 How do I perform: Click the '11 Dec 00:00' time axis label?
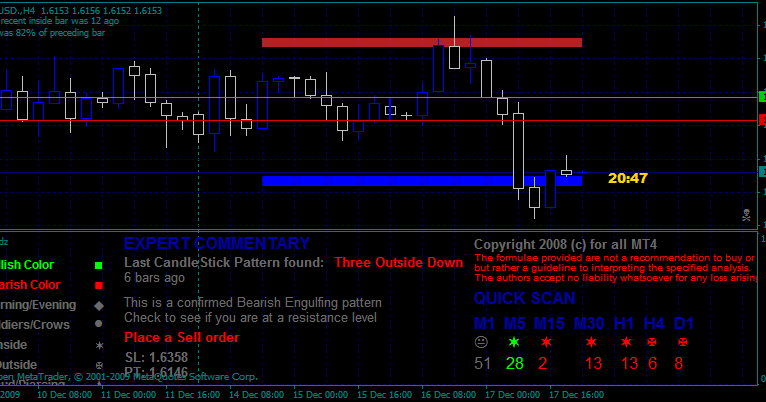128,395
